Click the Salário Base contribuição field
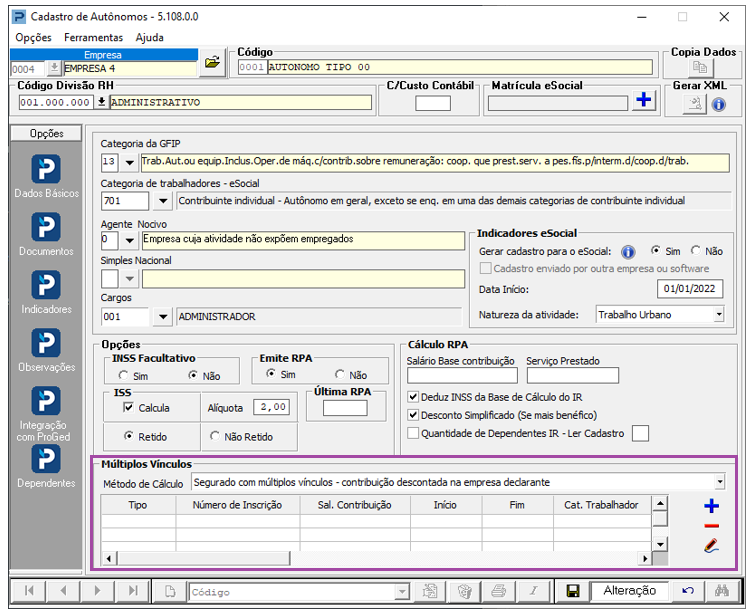The image size is (754, 614). pyautogui.click(x=462, y=376)
